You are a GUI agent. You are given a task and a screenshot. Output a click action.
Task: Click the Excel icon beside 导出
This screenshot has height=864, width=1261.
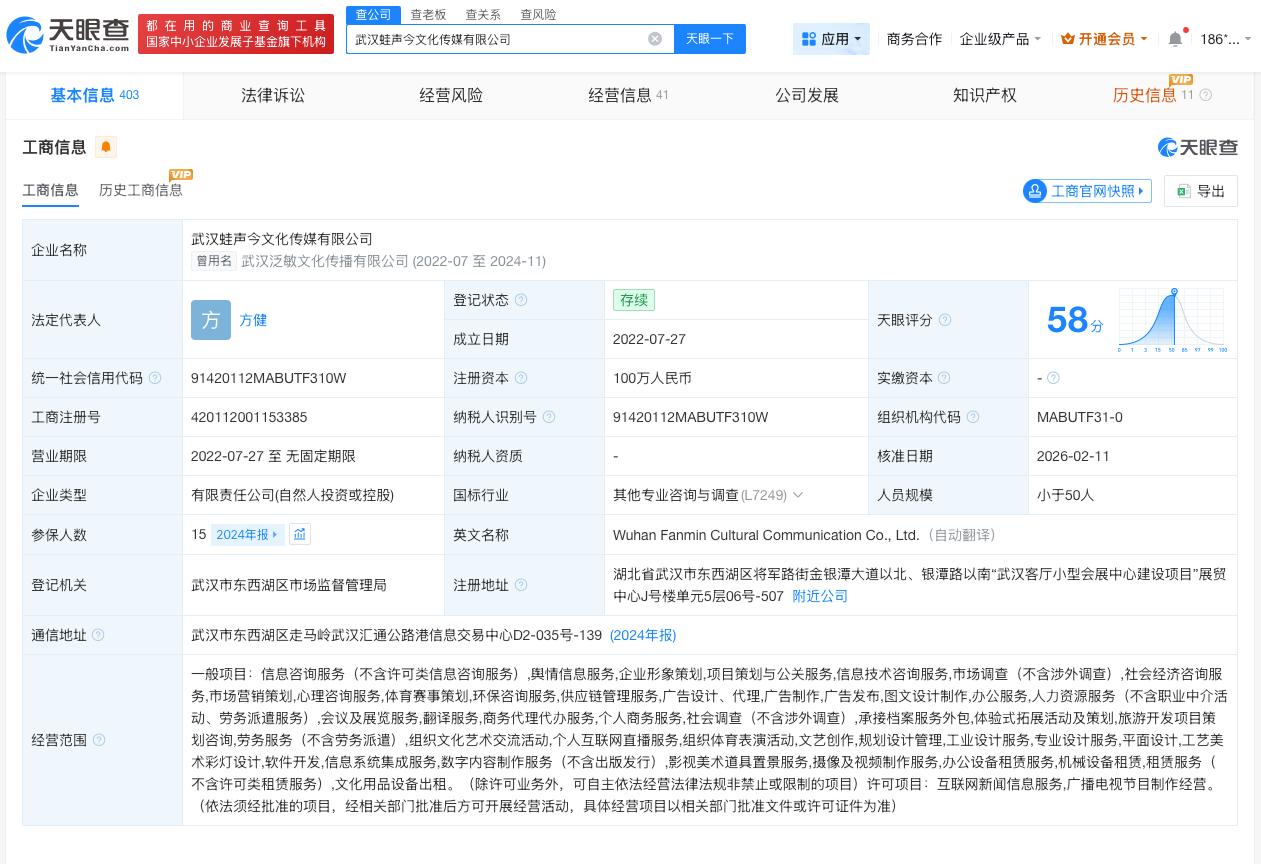[x=1184, y=191]
